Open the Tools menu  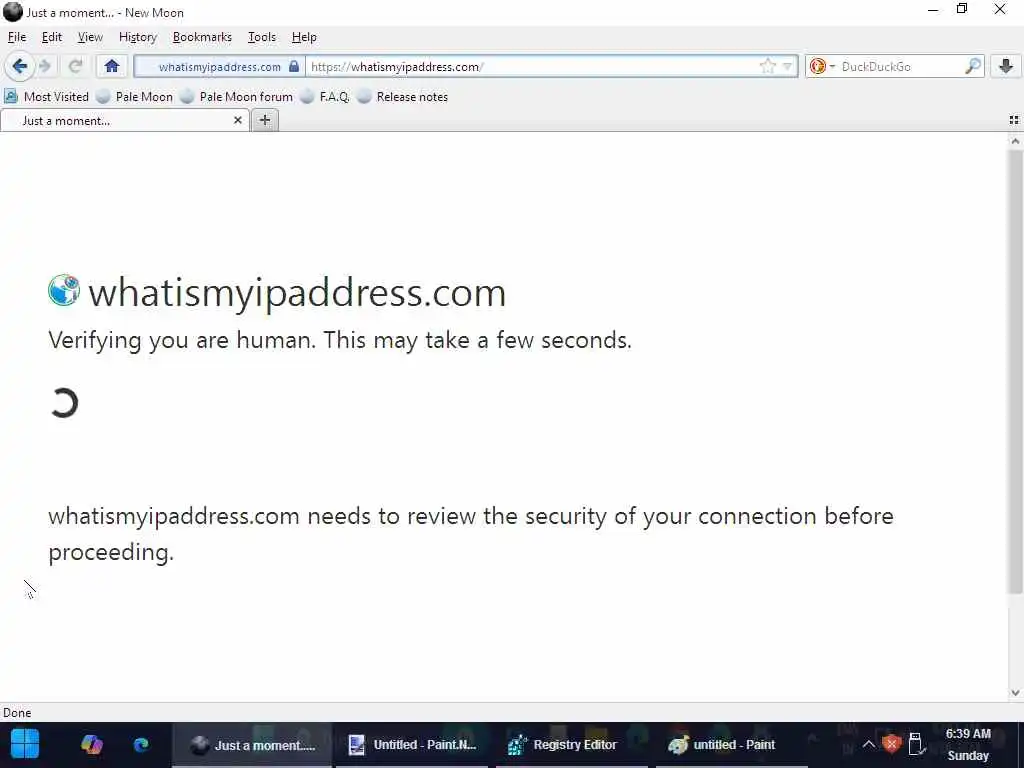point(262,37)
